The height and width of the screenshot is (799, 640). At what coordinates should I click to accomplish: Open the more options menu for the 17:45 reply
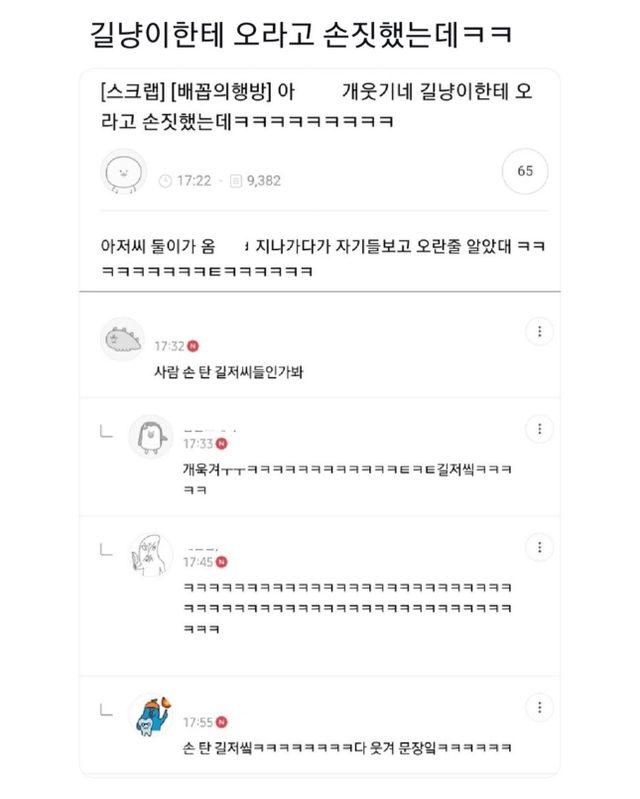click(539, 547)
